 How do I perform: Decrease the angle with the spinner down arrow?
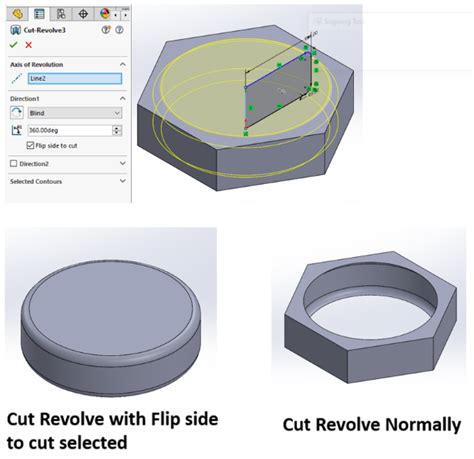(117, 133)
